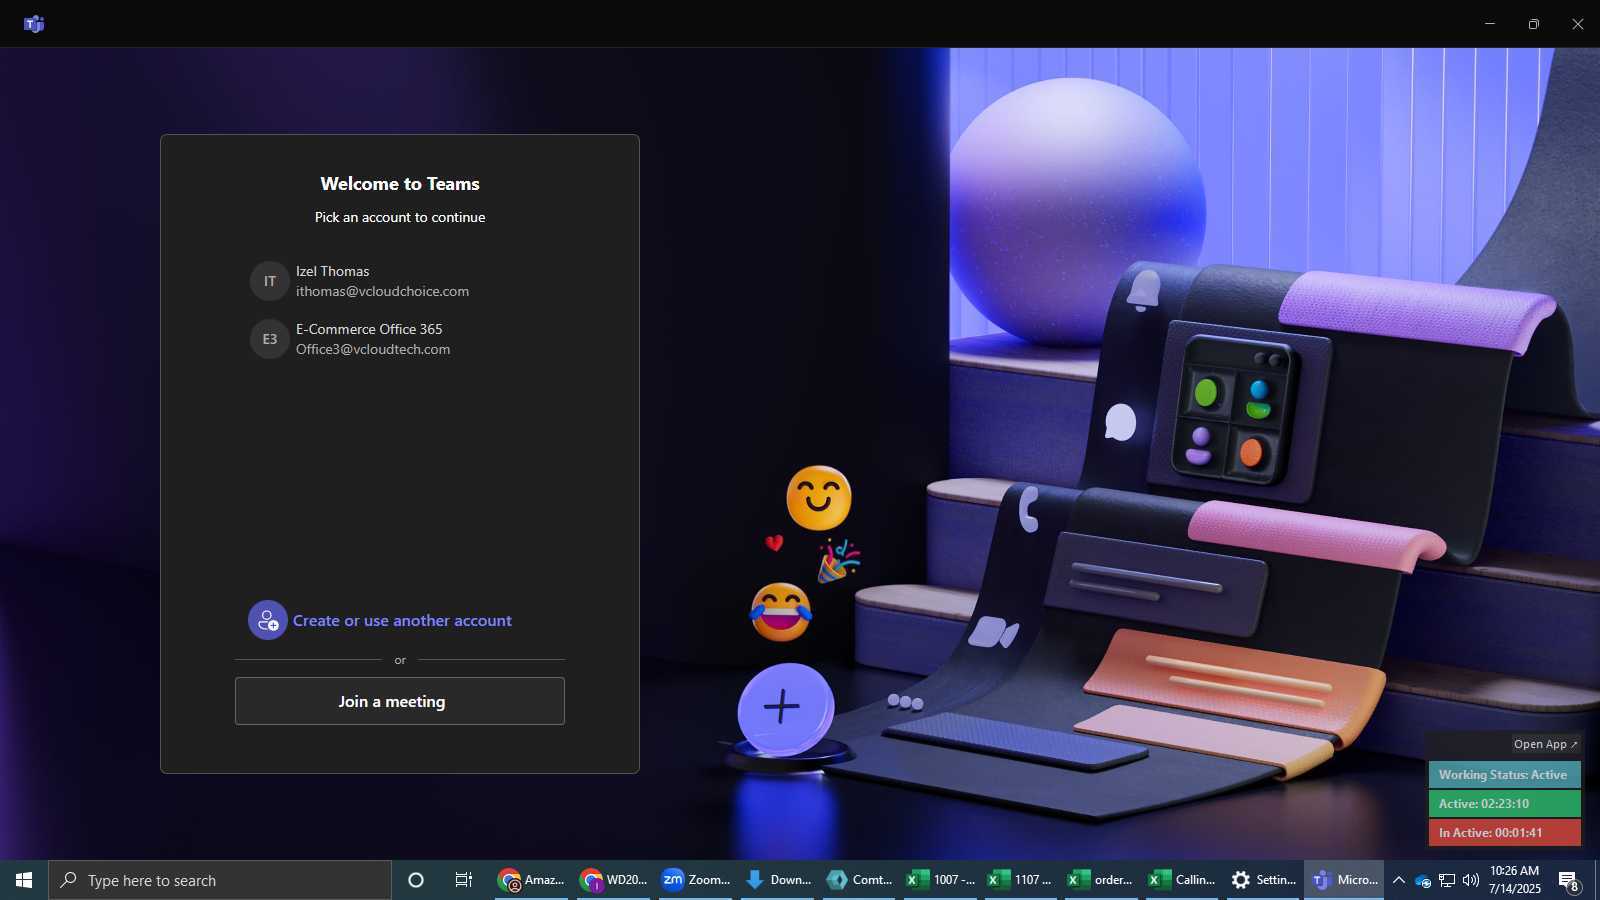The width and height of the screenshot is (1600, 900).
Task: Click Open App in tracker widget
Action: tap(1545, 744)
